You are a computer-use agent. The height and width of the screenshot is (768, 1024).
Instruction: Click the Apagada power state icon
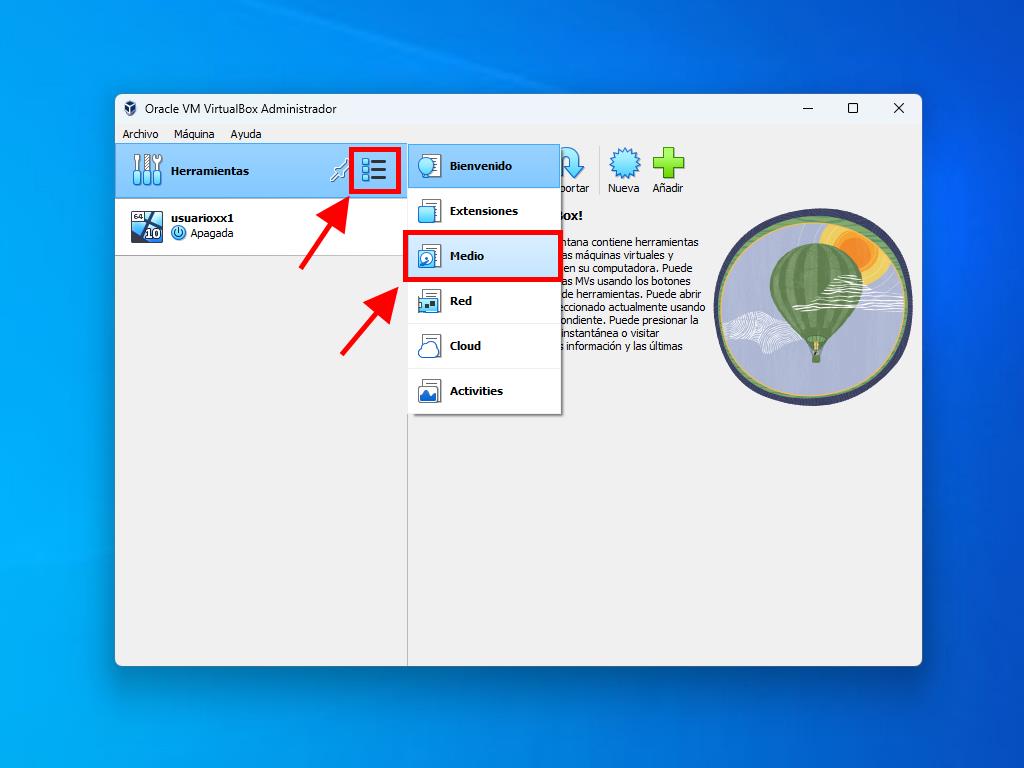(179, 233)
